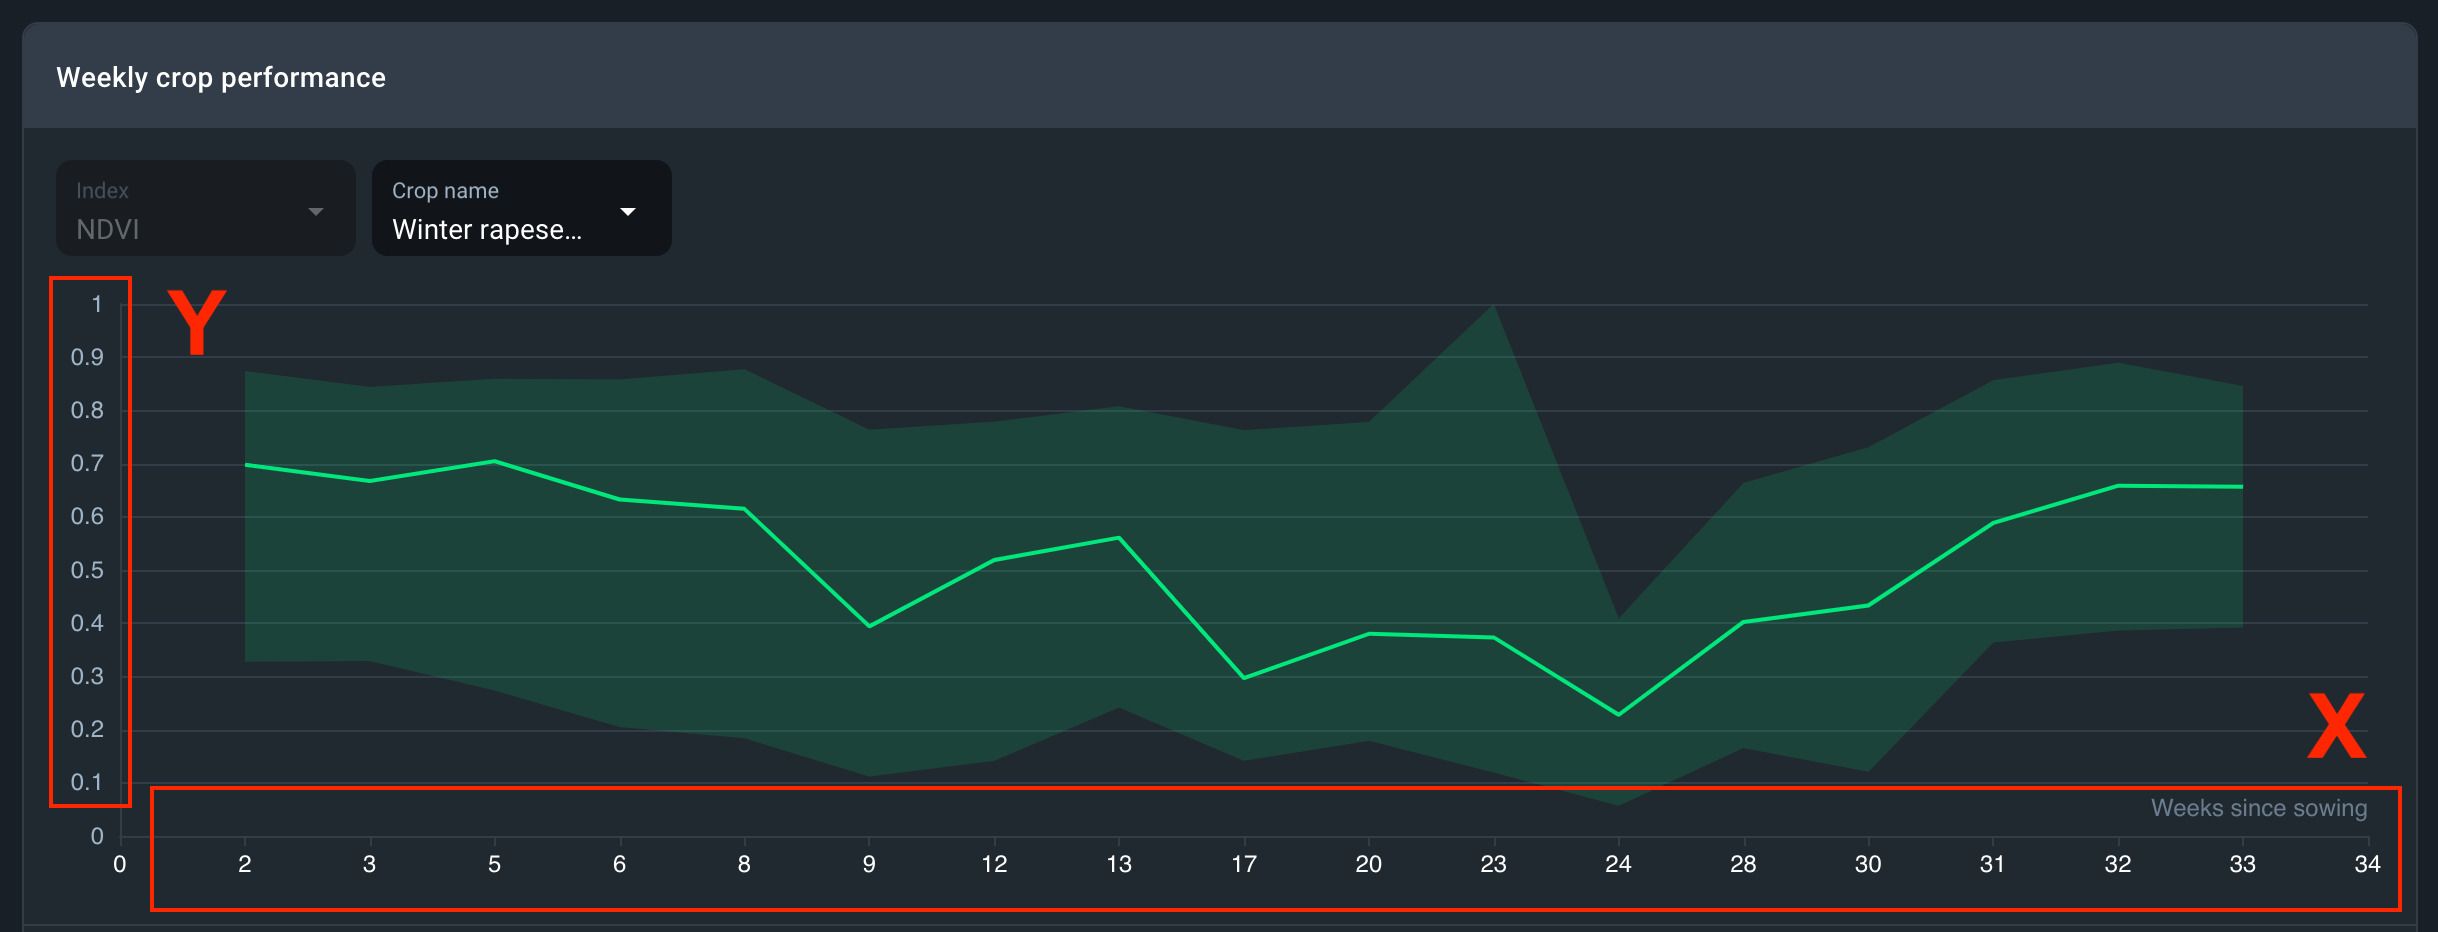Screen dimensions: 2438x932
Task: Click the x-axis tick label 12
Action: [994, 864]
